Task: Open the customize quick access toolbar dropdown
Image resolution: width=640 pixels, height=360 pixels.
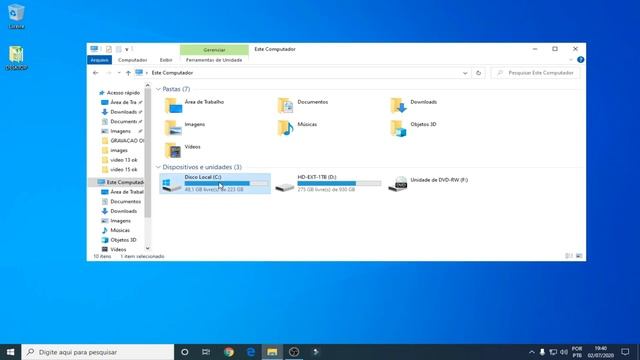Action: point(127,49)
